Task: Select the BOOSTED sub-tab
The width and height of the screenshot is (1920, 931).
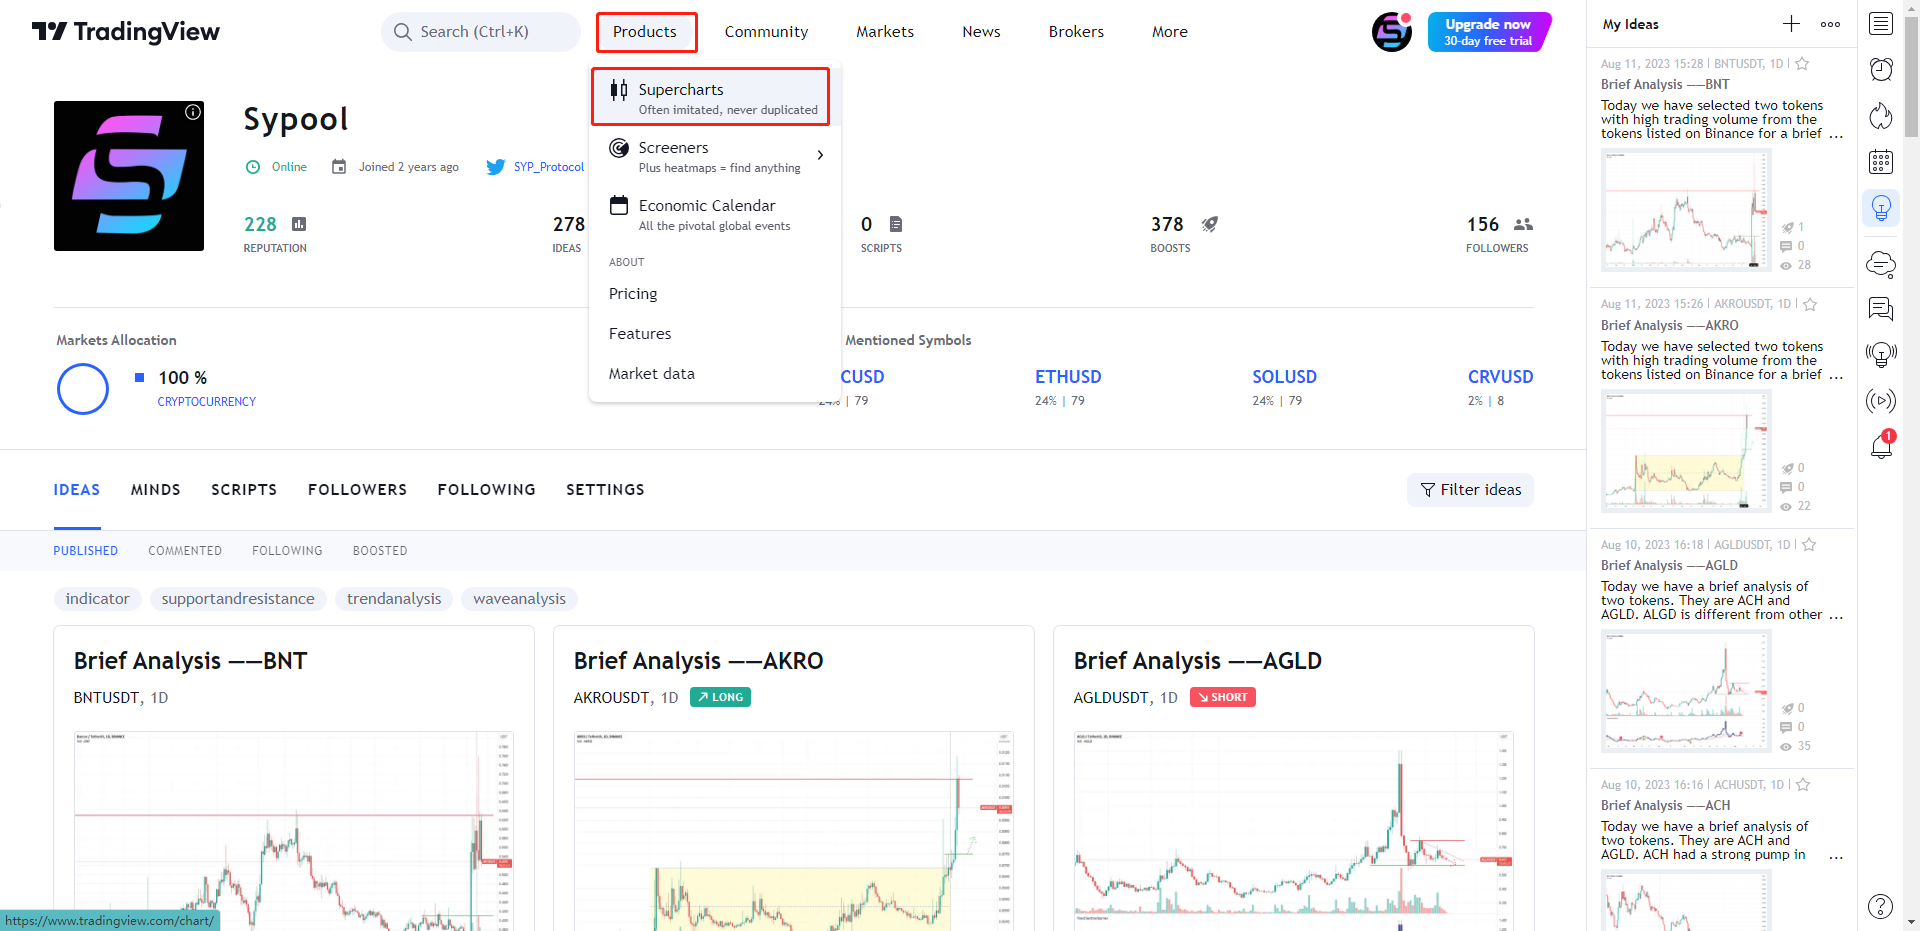Action: (380, 551)
